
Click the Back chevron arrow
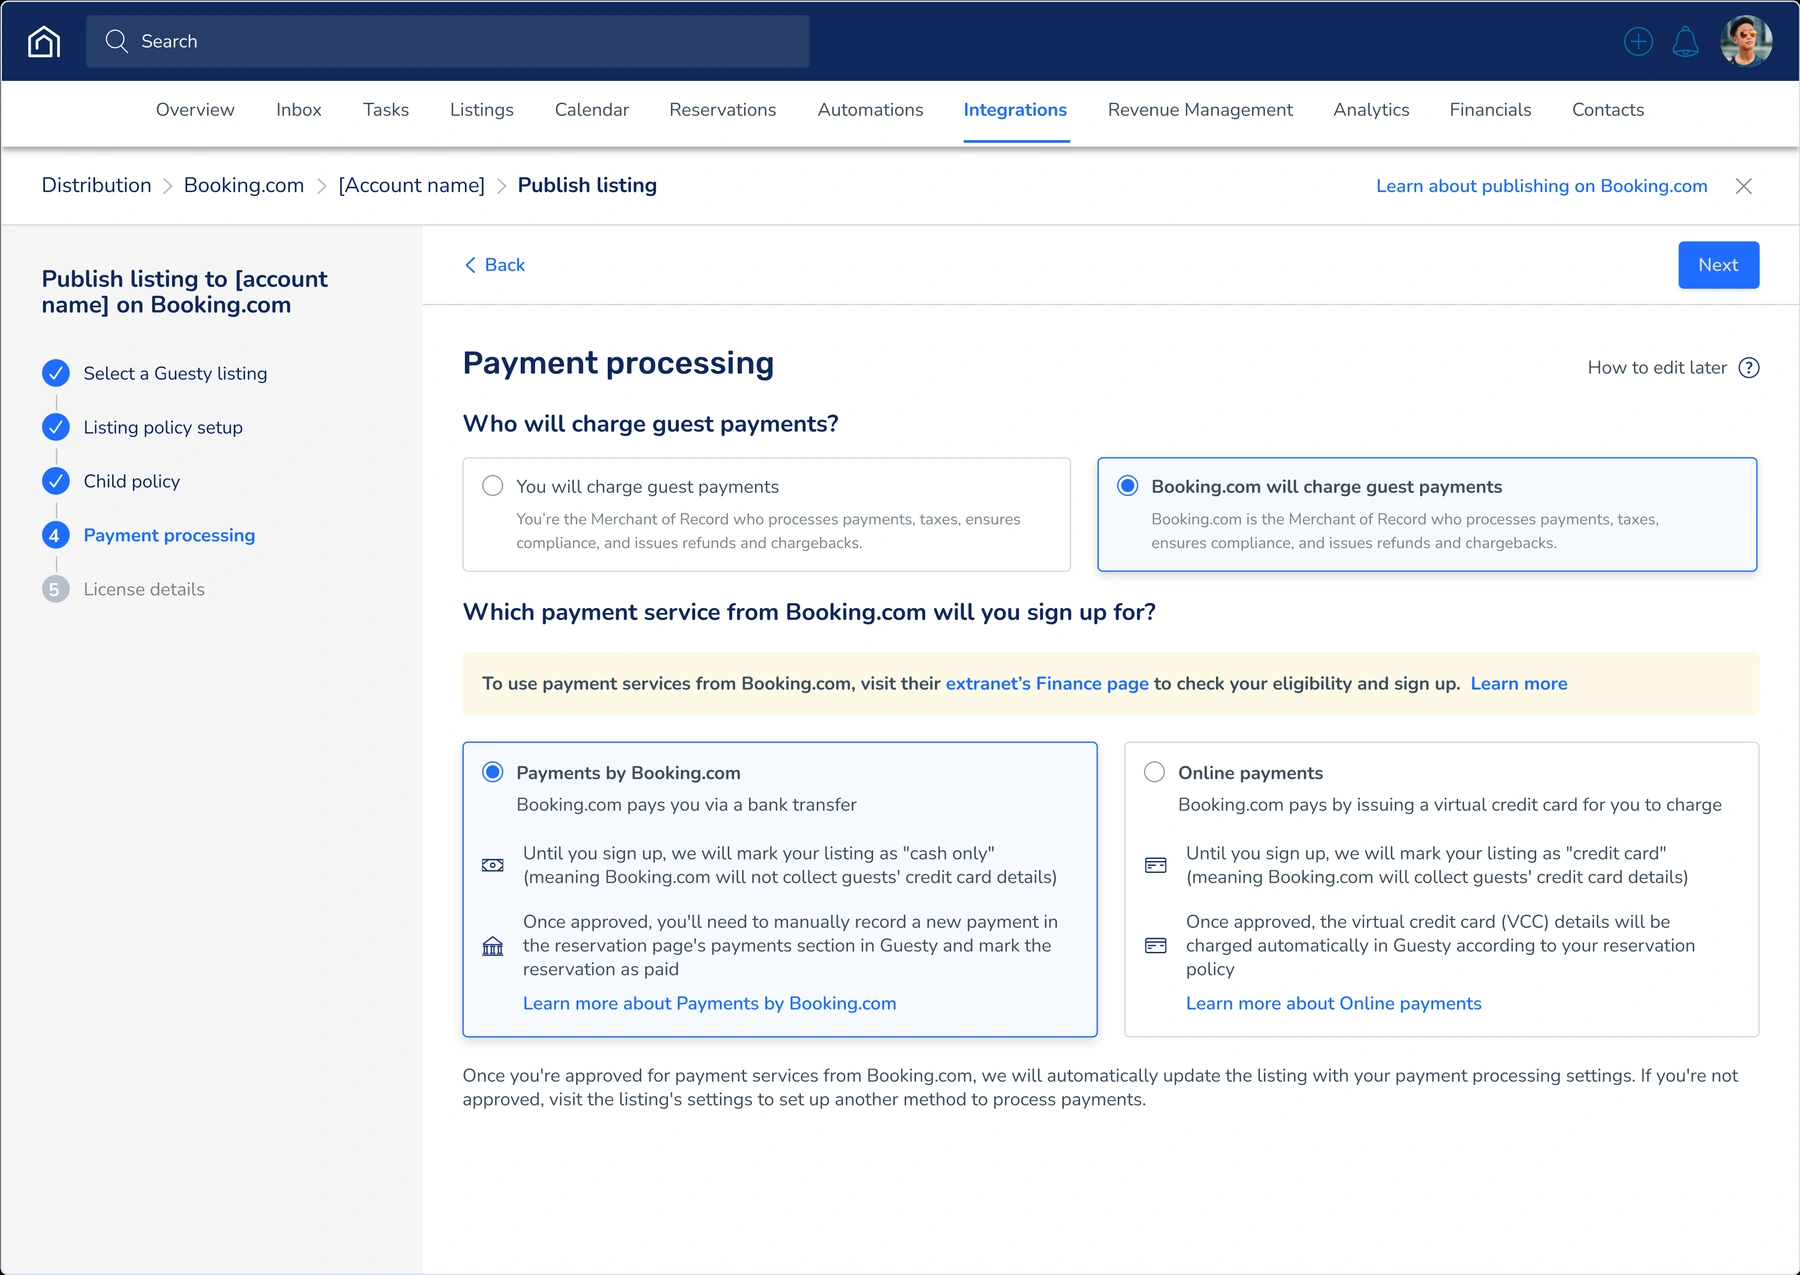point(470,265)
